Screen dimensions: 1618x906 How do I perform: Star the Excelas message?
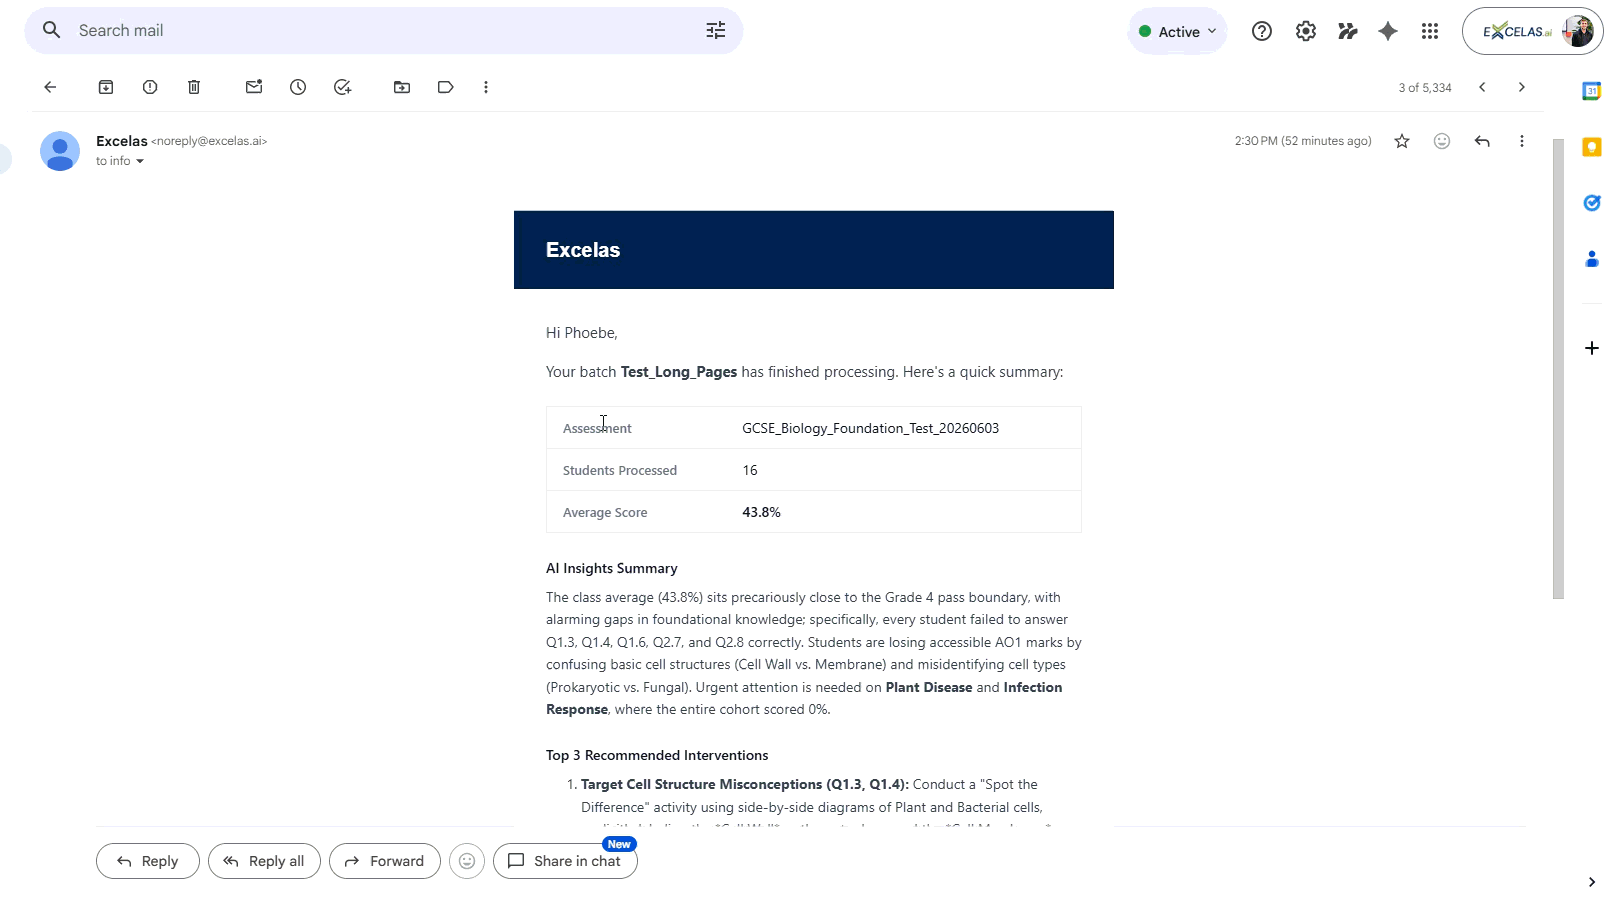[x=1402, y=141]
